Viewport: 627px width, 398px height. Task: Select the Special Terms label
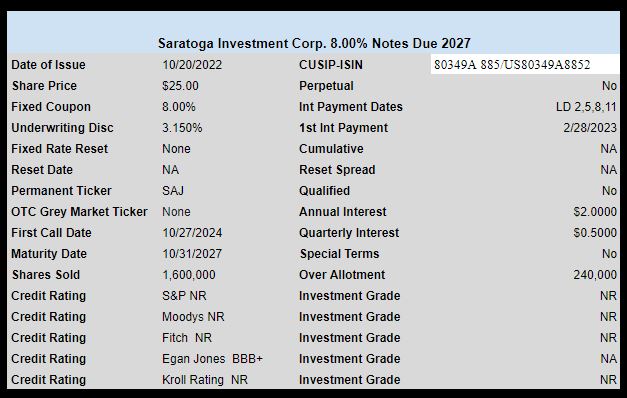(x=339, y=254)
